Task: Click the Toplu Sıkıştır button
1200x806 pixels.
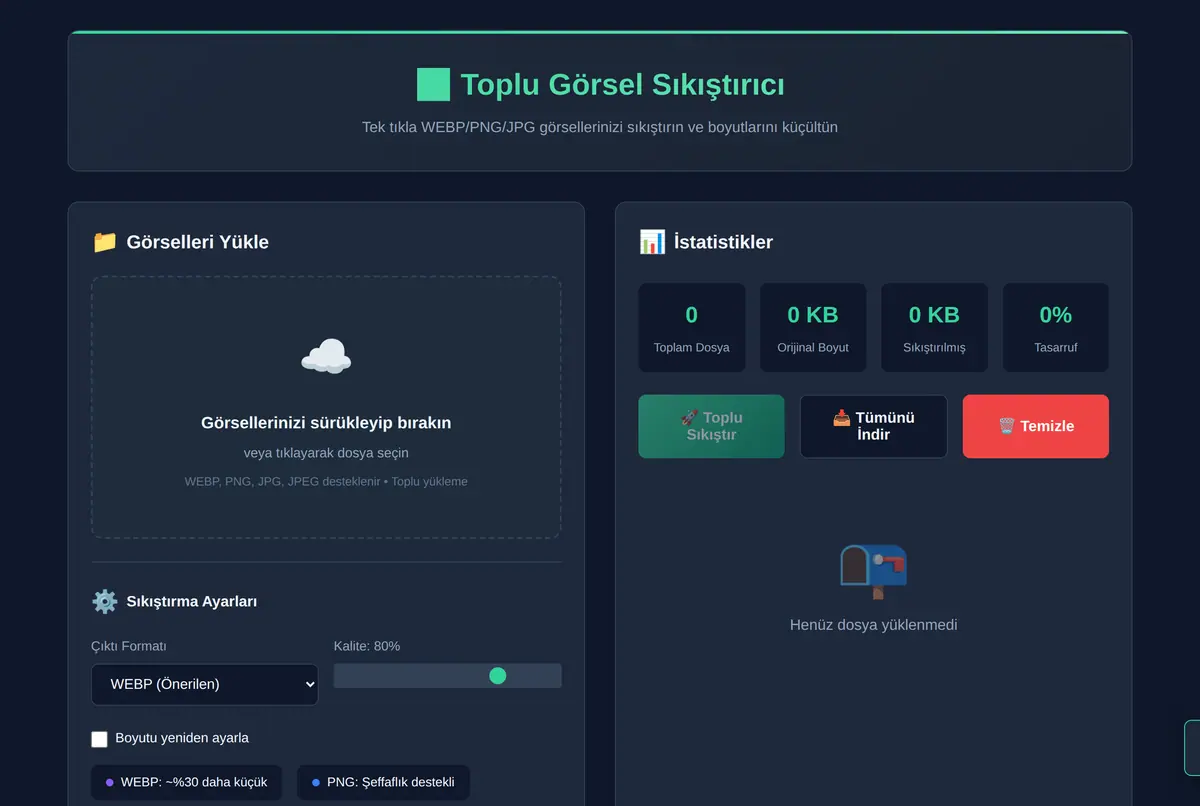Action: [x=711, y=426]
